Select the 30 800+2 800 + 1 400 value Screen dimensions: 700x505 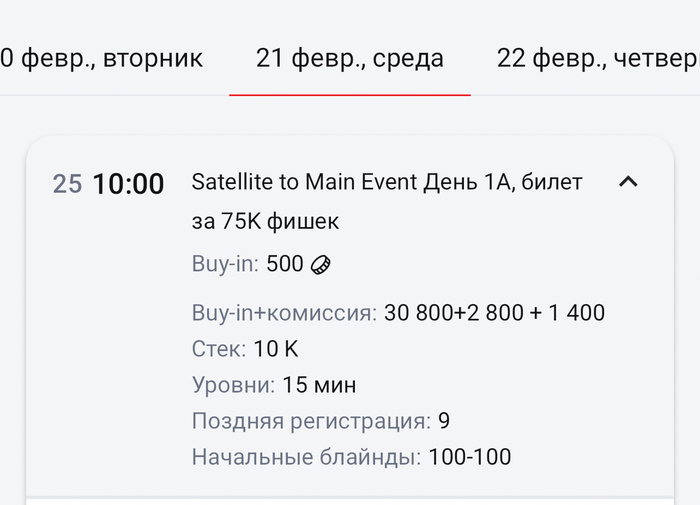(494, 313)
